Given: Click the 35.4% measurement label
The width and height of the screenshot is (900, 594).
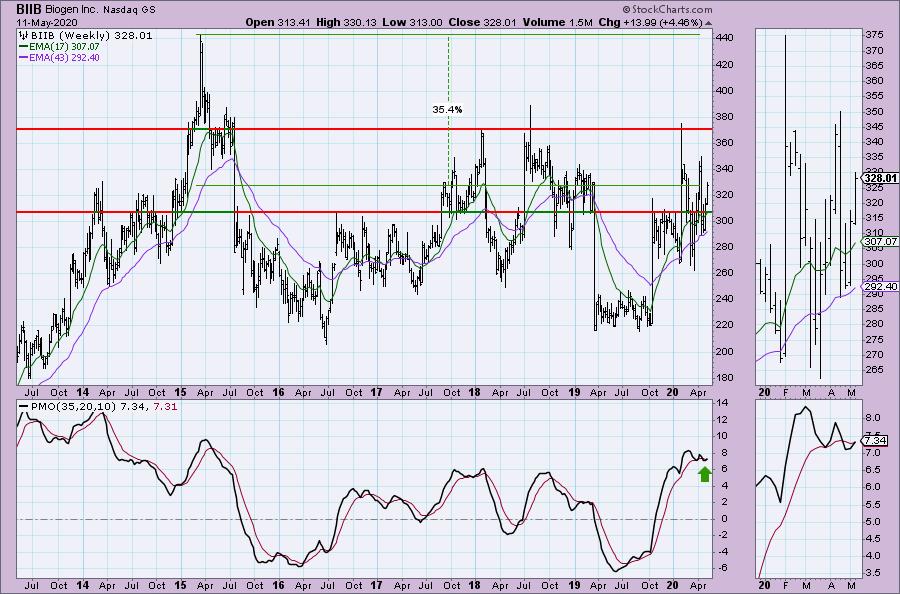Looking at the screenshot, I should tap(448, 109).
